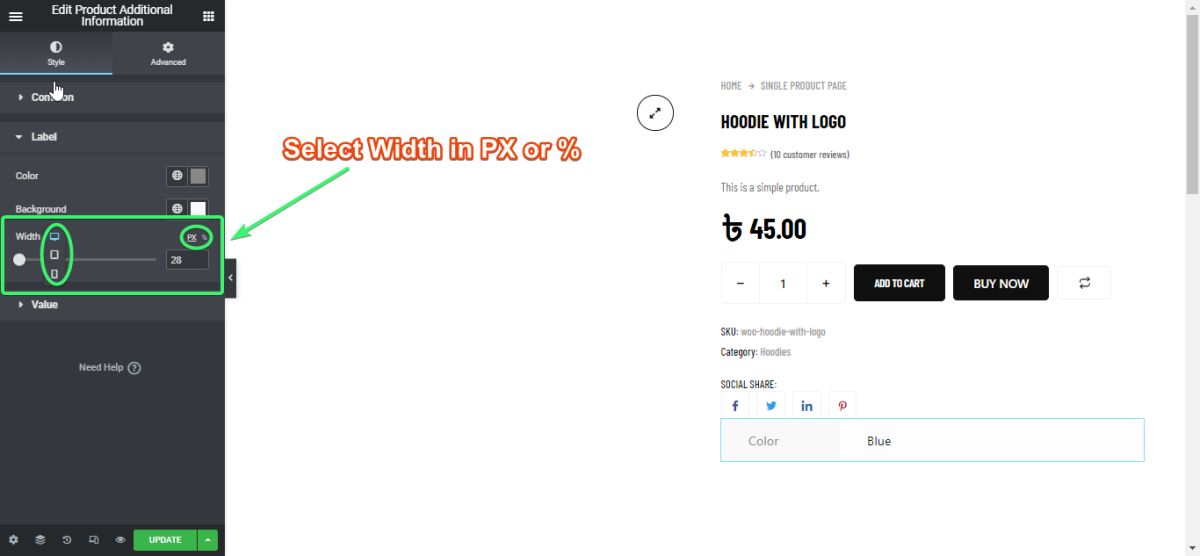Open the Navigator layers icon
The width and height of the screenshot is (1200, 556).
point(40,540)
